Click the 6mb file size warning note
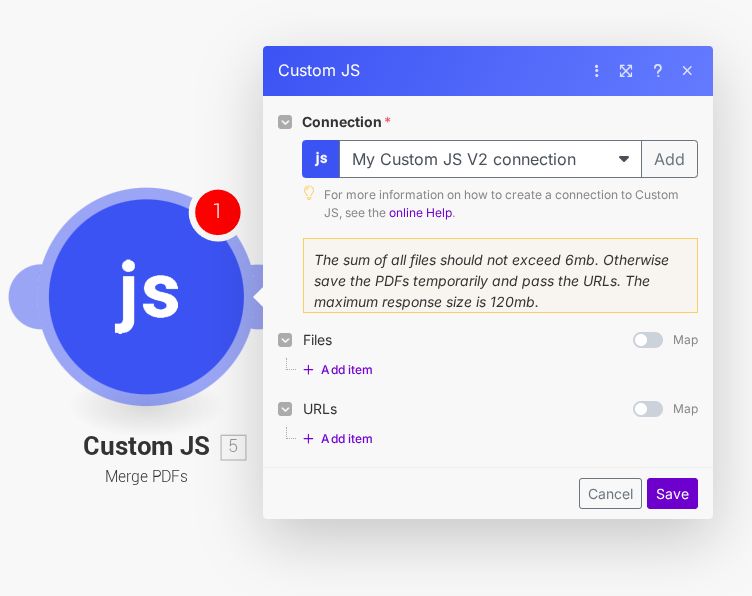 pyautogui.click(x=500, y=276)
